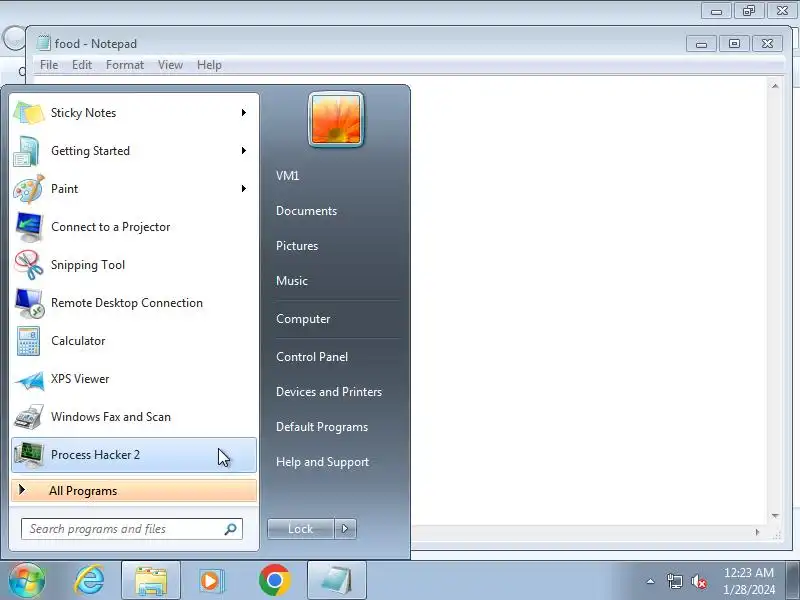Screen dimensions: 800x600
Task: Launch Windows Media Player from the taskbar
Action: tap(211, 580)
